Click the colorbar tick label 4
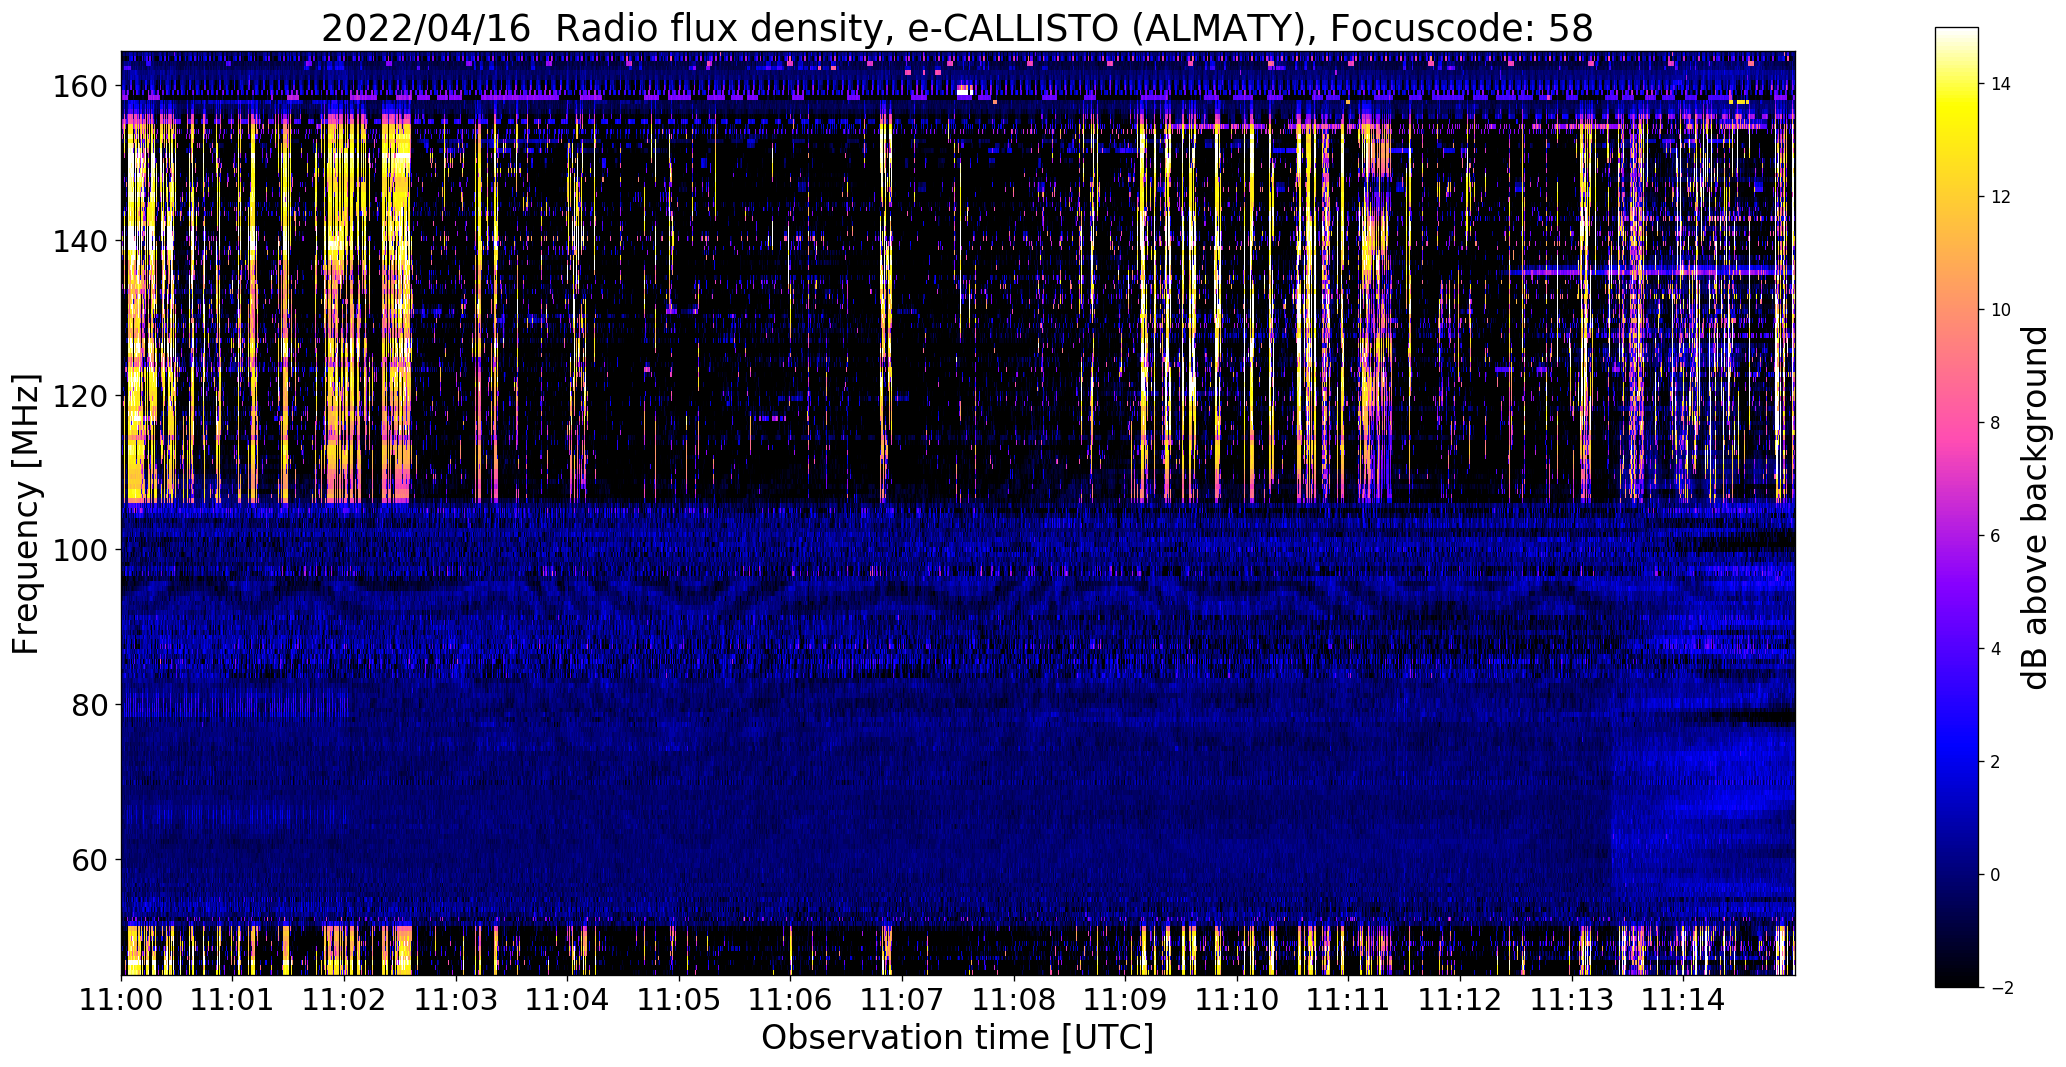This screenshot has height=1067, width=2066. [1996, 649]
